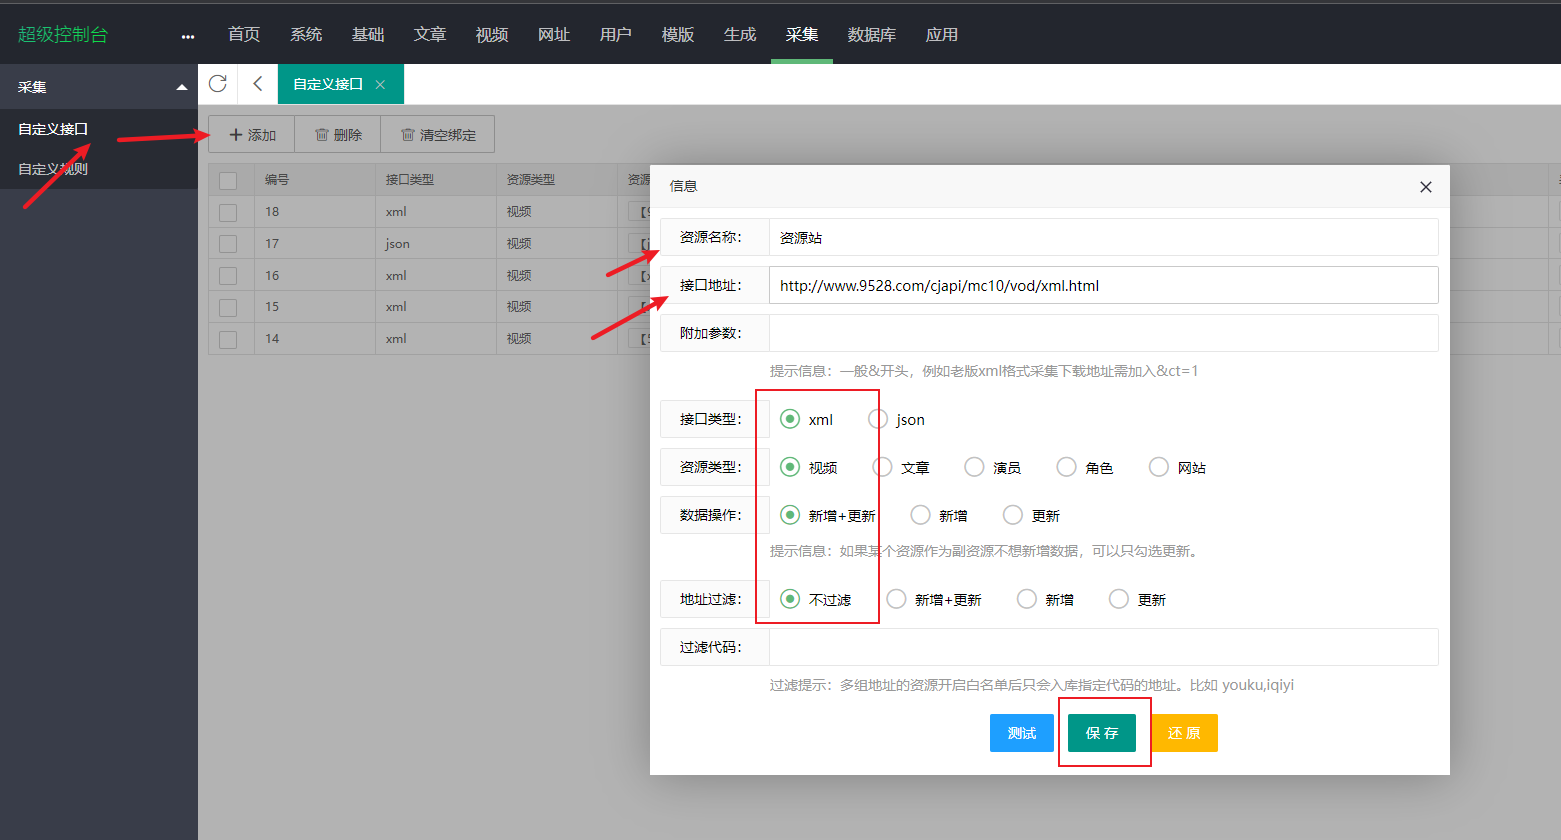This screenshot has height=840, width=1561.
Task: Open 自定义规则 in the sidebar
Action: pos(53,169)
